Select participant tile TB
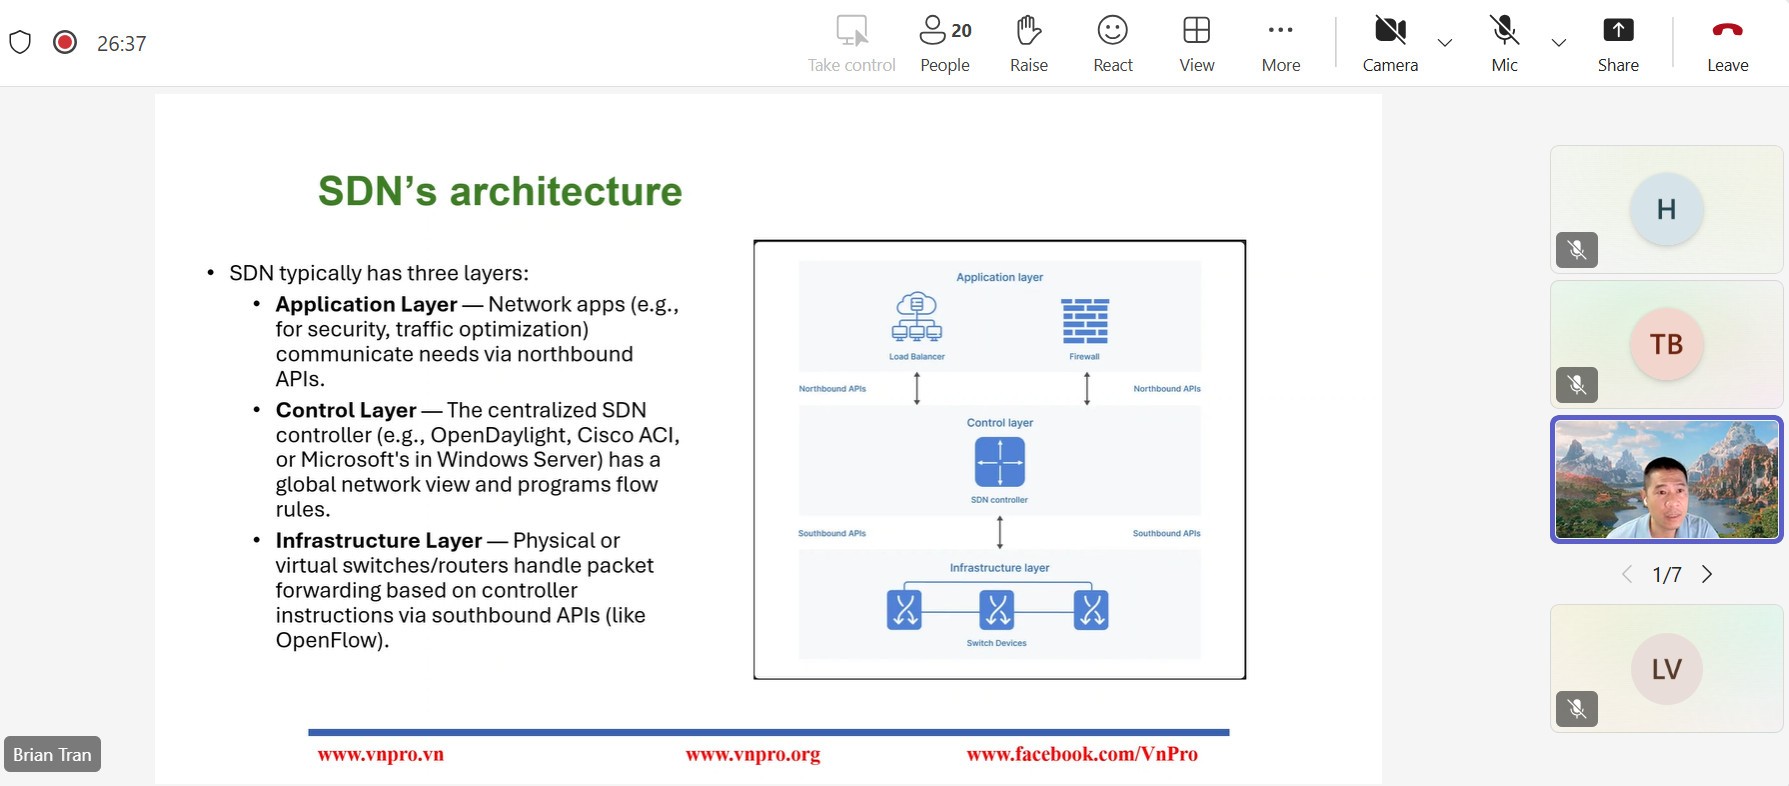Image resolution: width=1789 pixels, height=786 pixels. tap(1666, 344)
